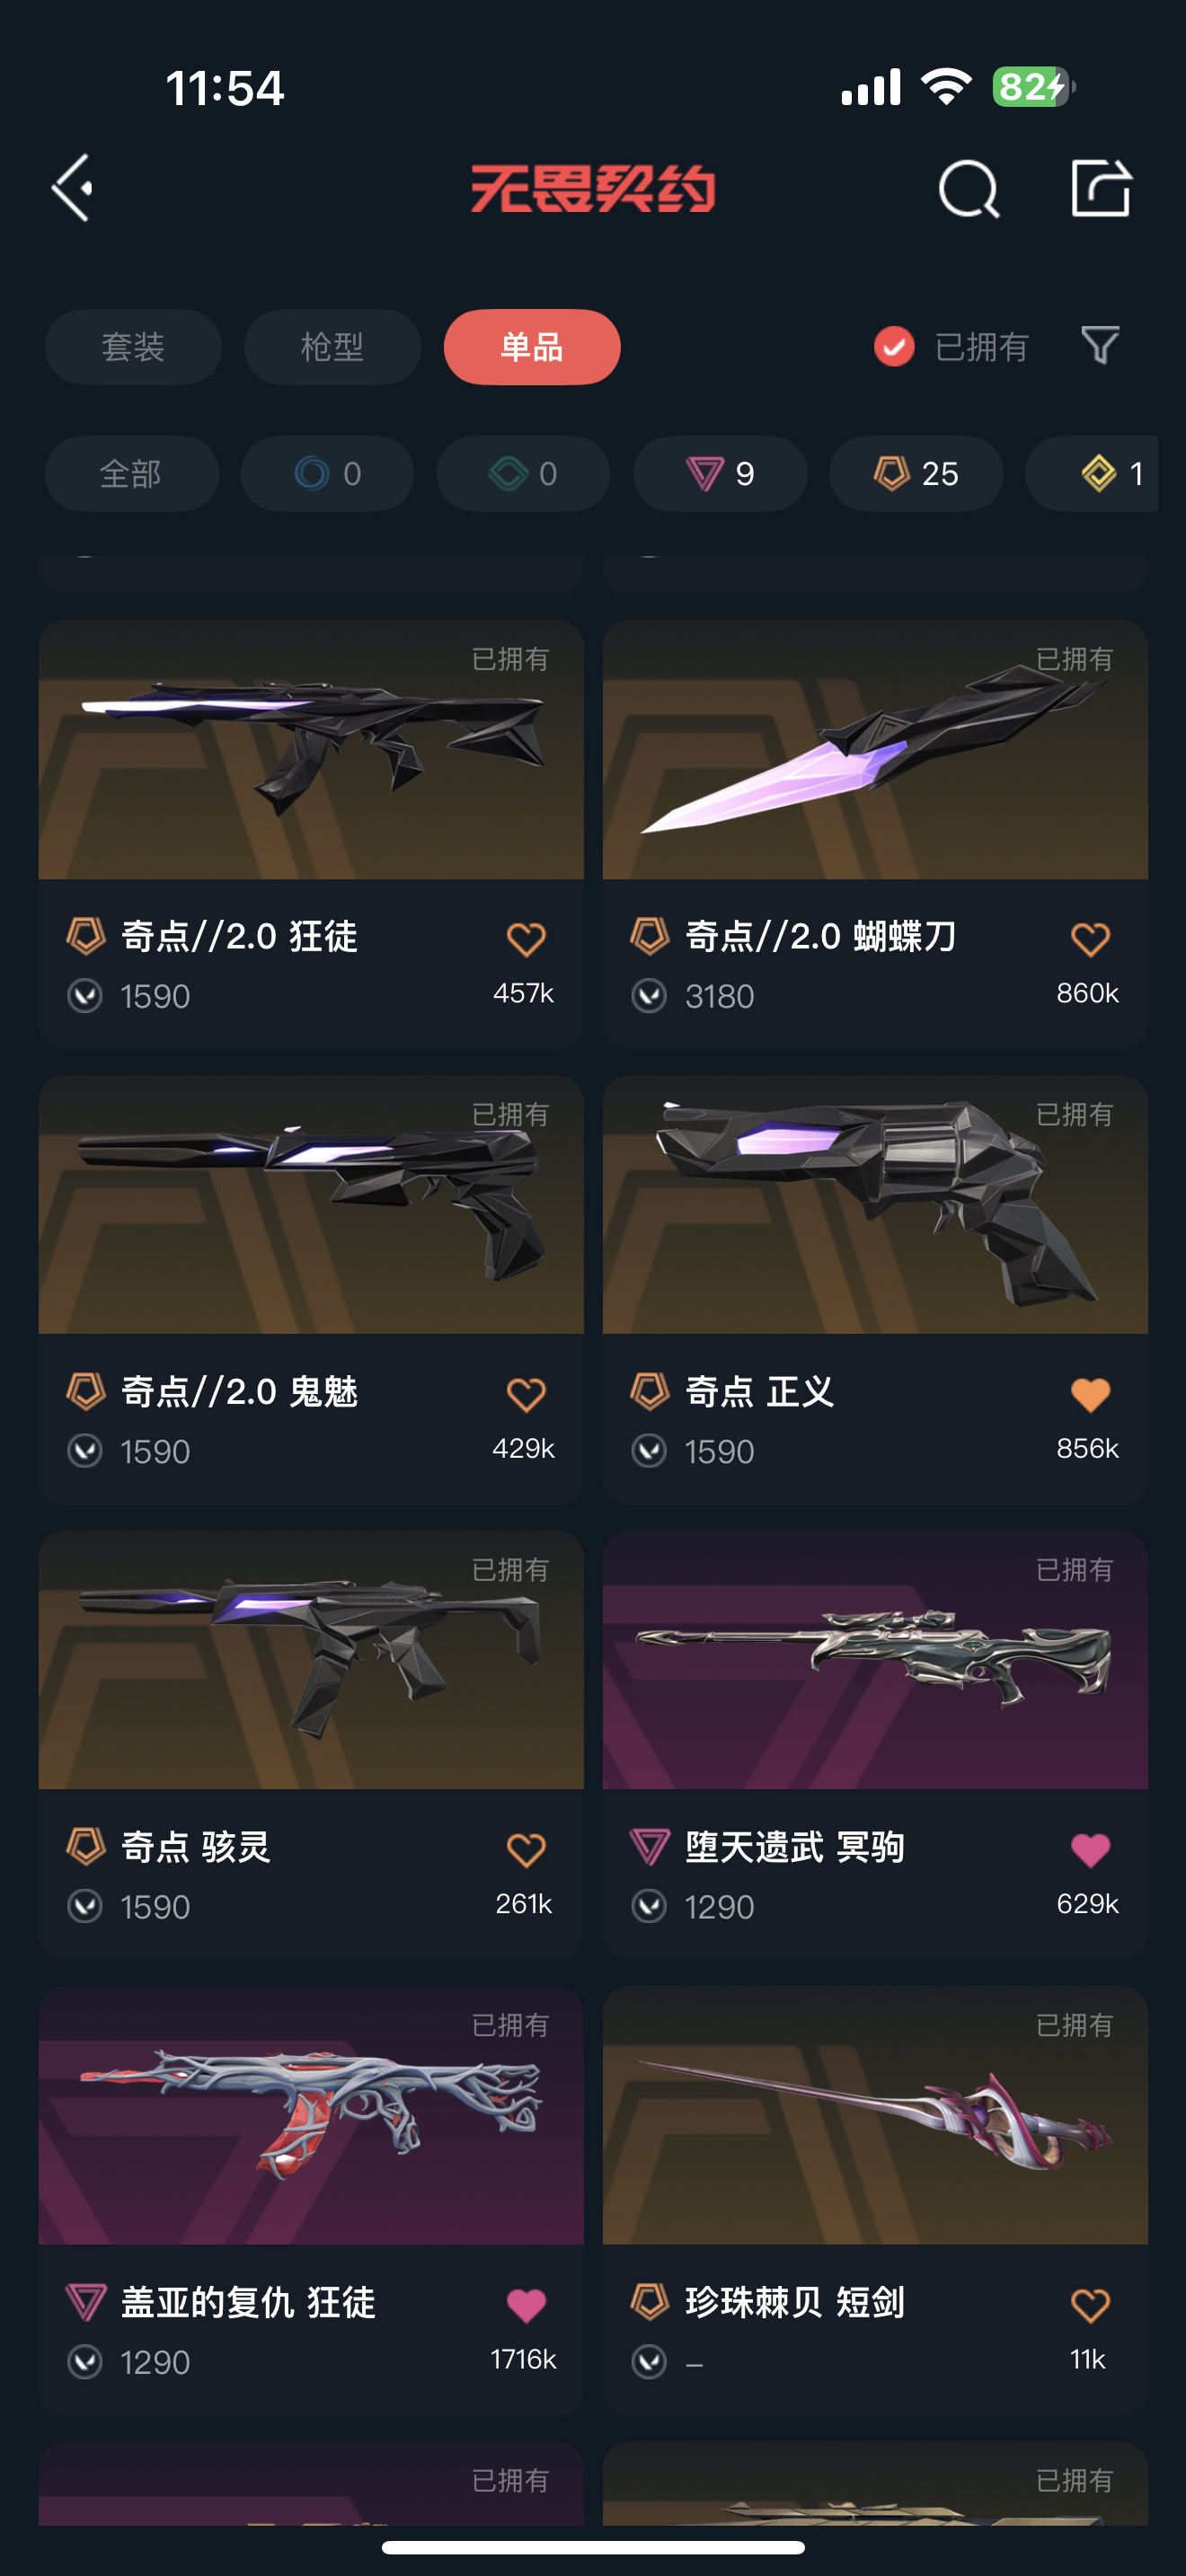Tap the back arrow icon
Screen dimensions: 1186x2576
pos(73,188)
